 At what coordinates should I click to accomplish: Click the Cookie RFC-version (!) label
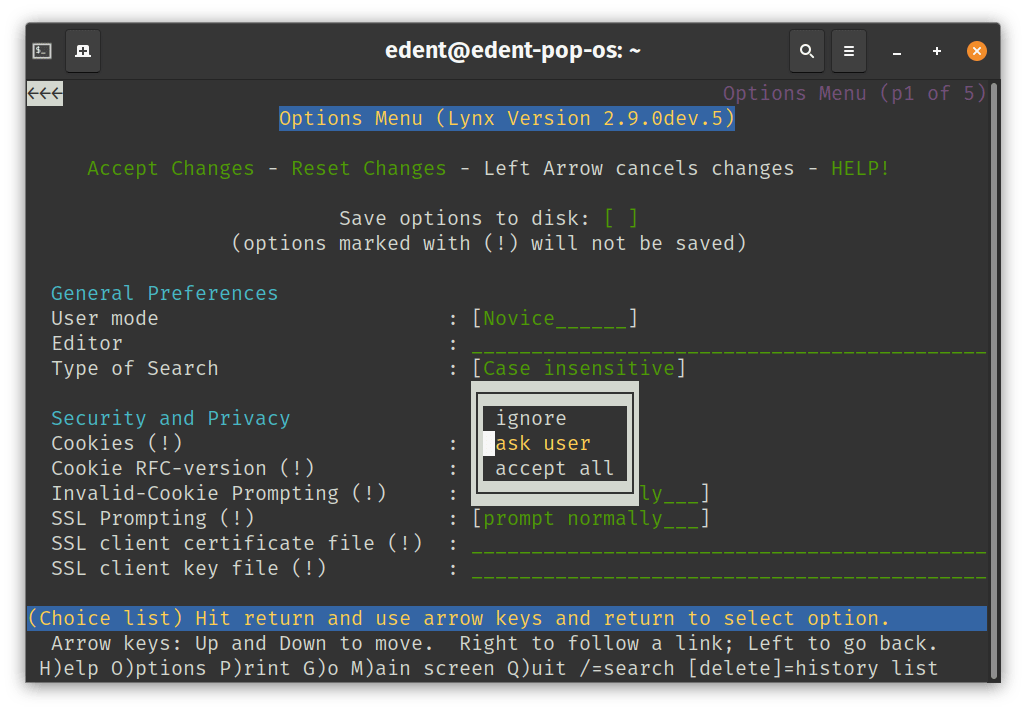tap(183, 468)
